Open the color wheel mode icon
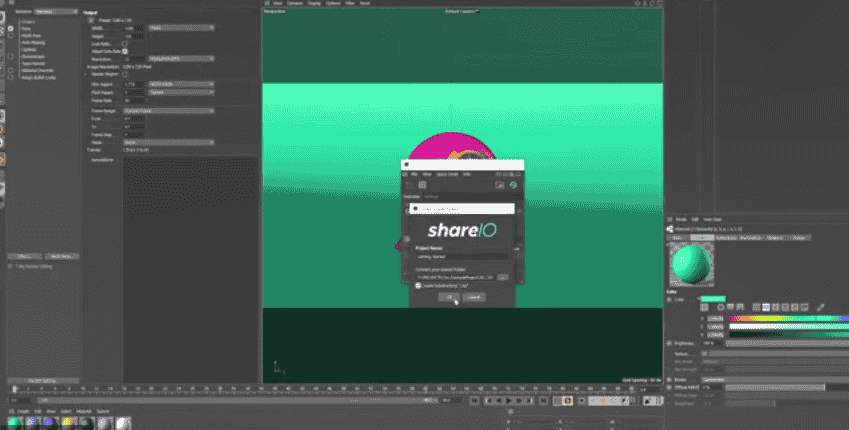This screenshot has height=430, width=849. click(721, 307)
